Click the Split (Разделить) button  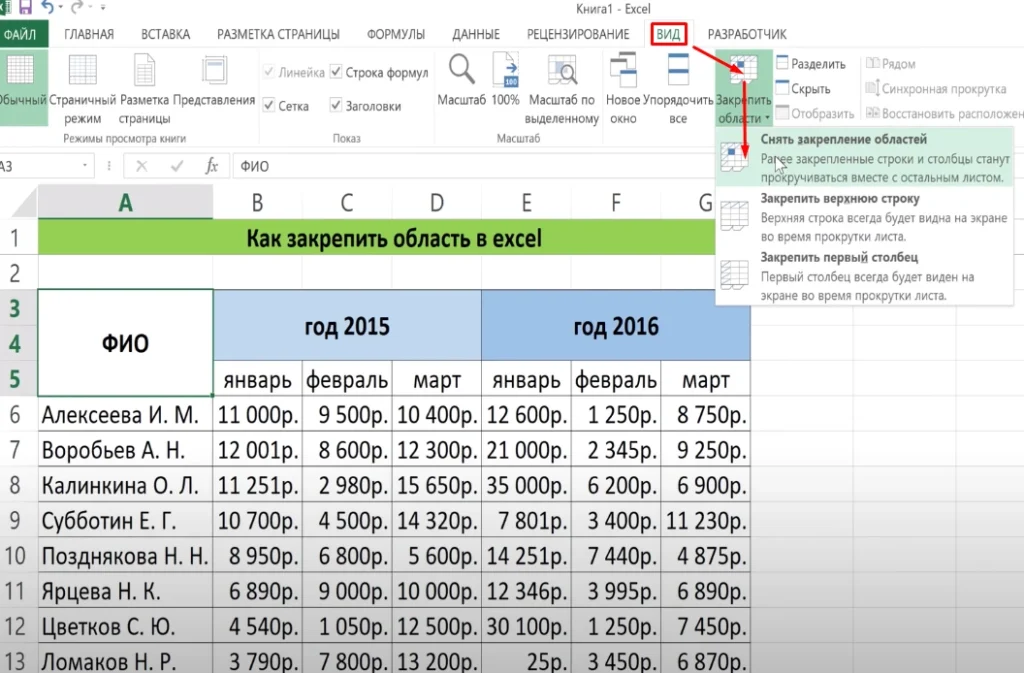coord(810,64)
